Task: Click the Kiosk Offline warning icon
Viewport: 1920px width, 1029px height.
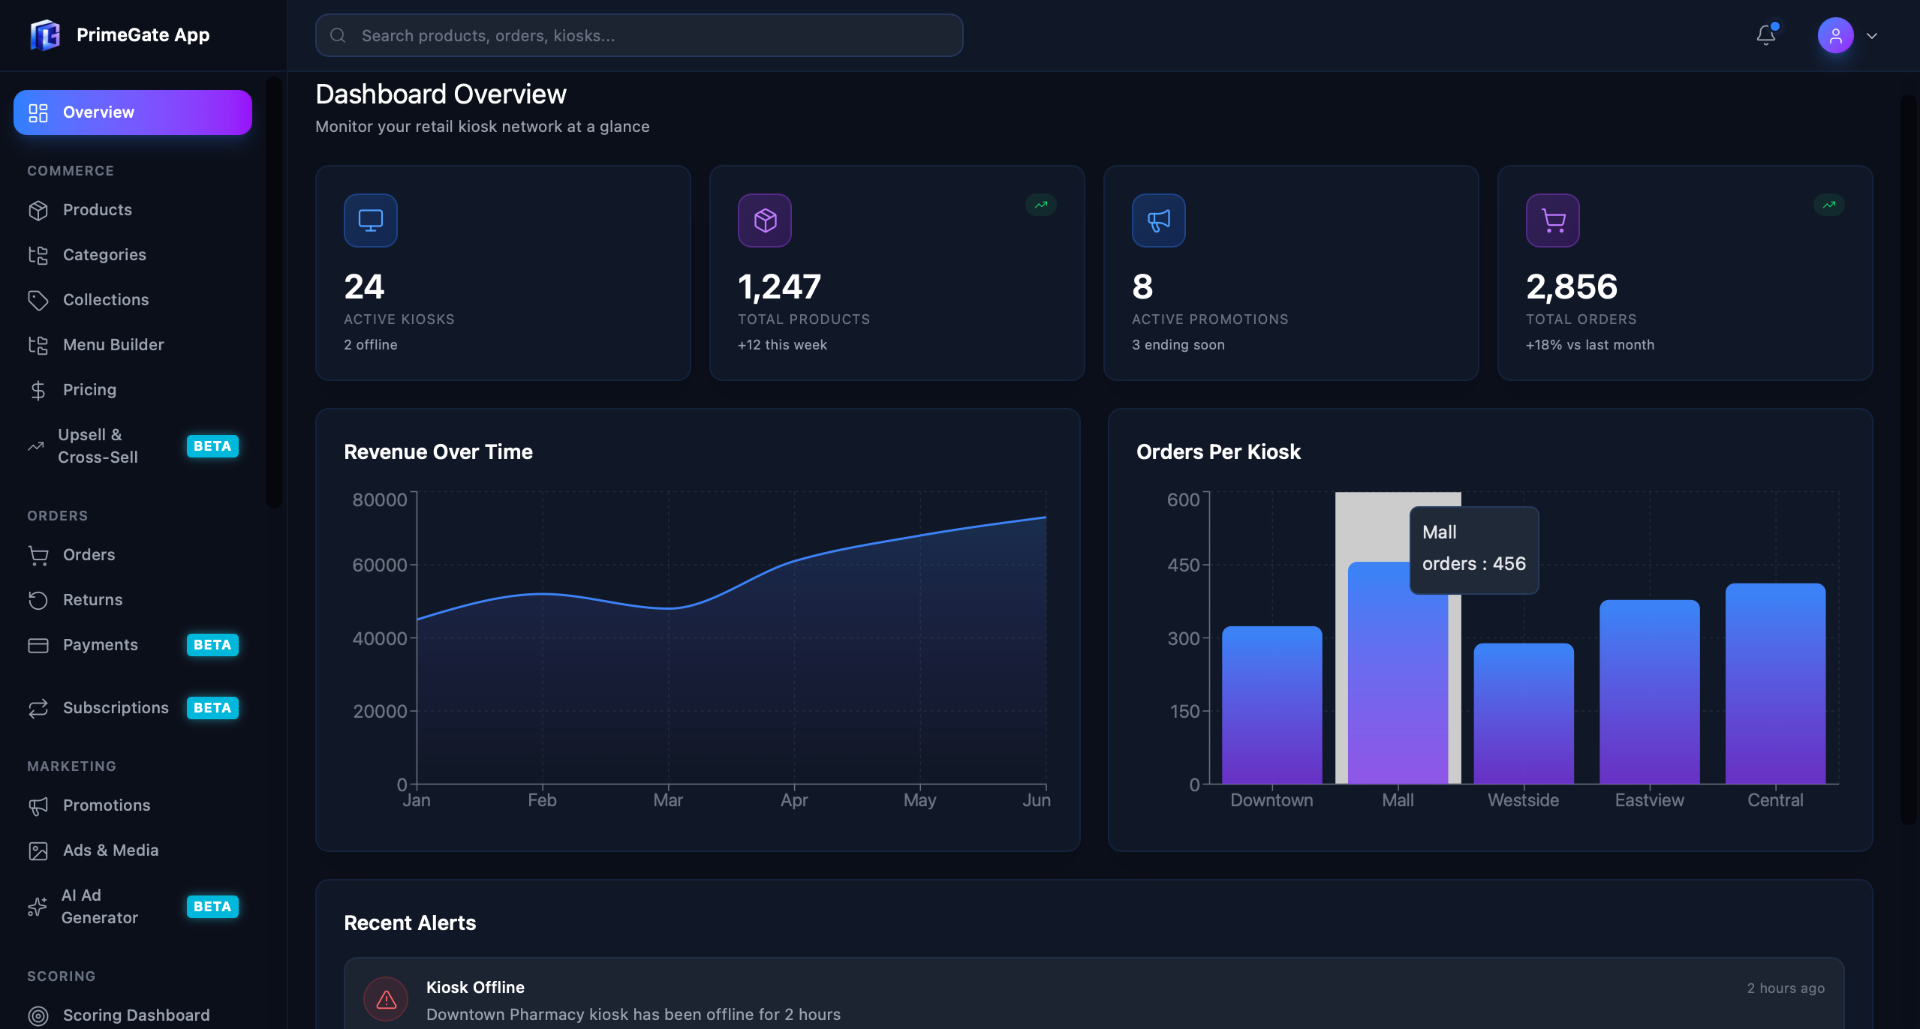Action: click(386, 1000)
